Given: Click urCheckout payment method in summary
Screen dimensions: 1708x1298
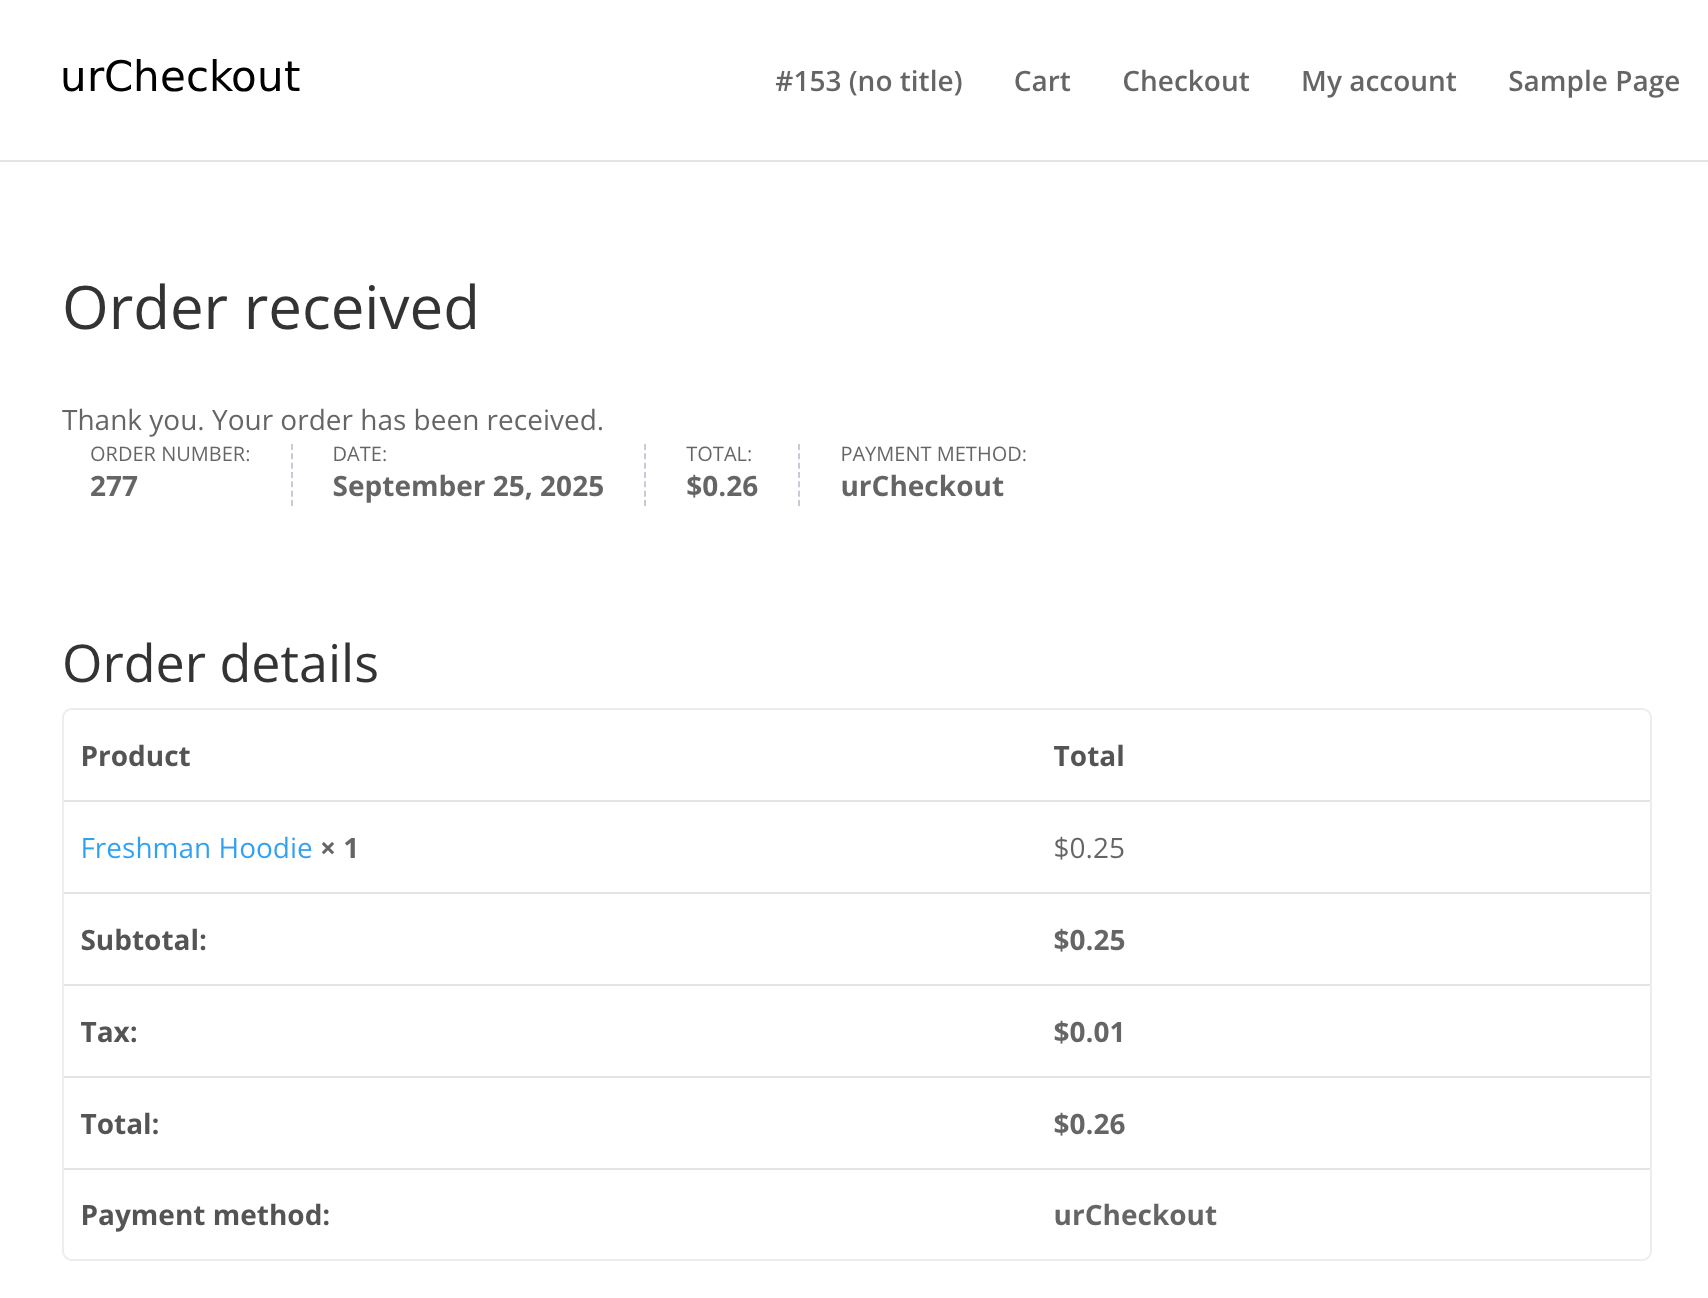Looking at the screenshot, I should (x=921, y=486).
